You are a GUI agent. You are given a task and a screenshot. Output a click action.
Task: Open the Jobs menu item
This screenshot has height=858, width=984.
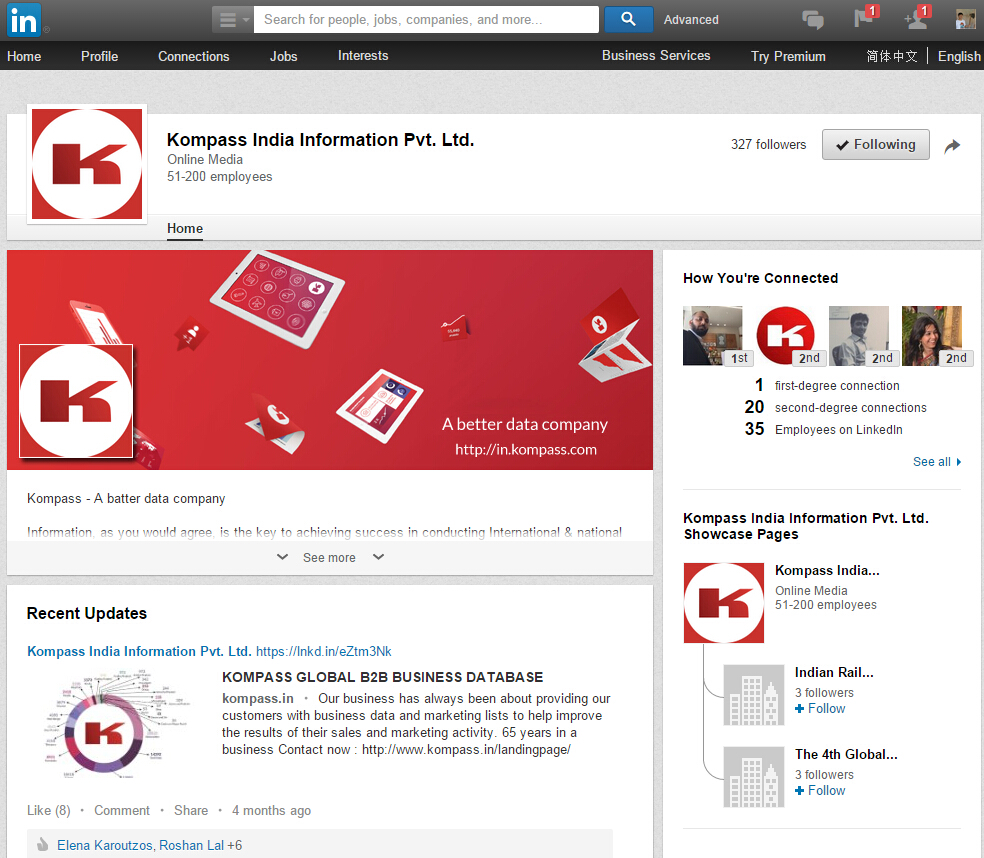pyautogui.click(x=283, y=56)
